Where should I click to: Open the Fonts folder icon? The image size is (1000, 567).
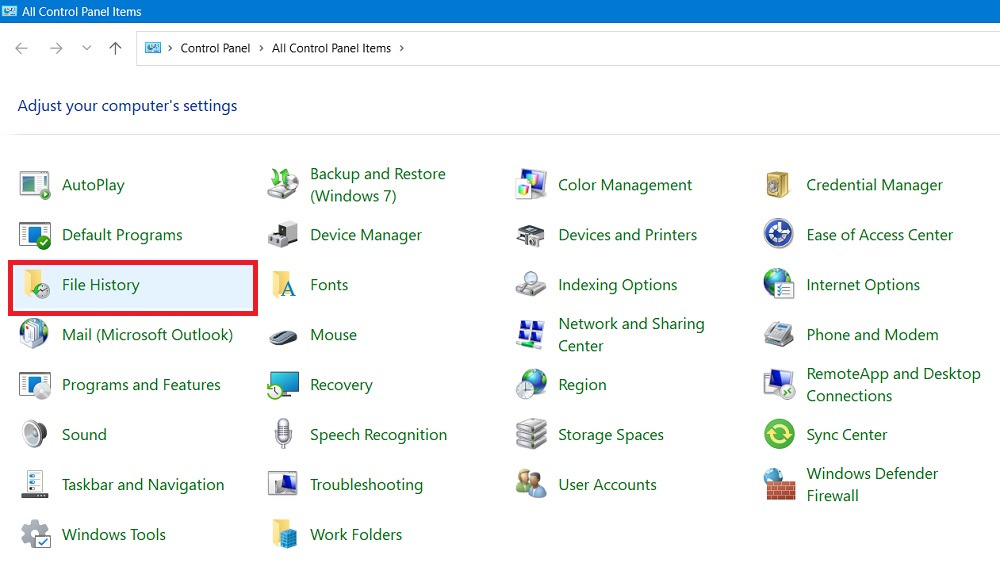284,285
